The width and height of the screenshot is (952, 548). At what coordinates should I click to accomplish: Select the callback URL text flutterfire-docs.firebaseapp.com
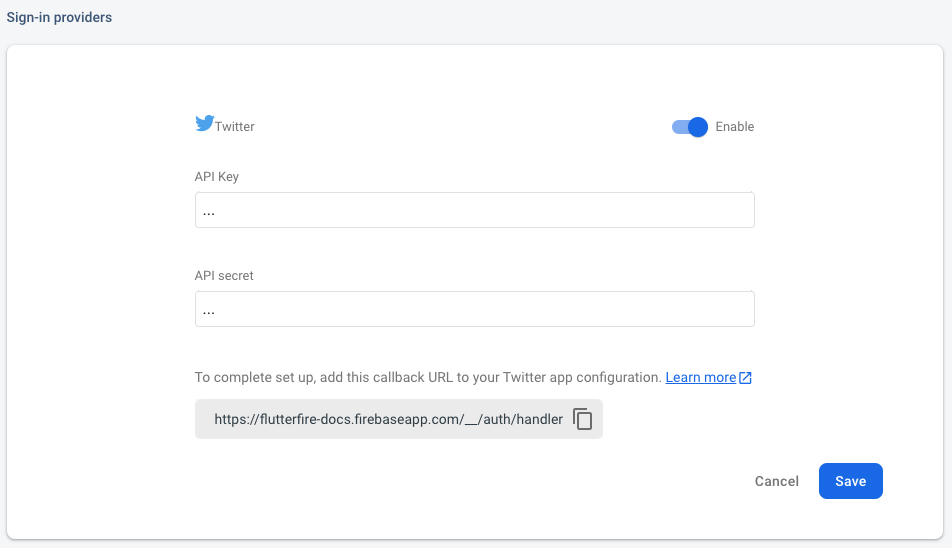tap(389, 419)
